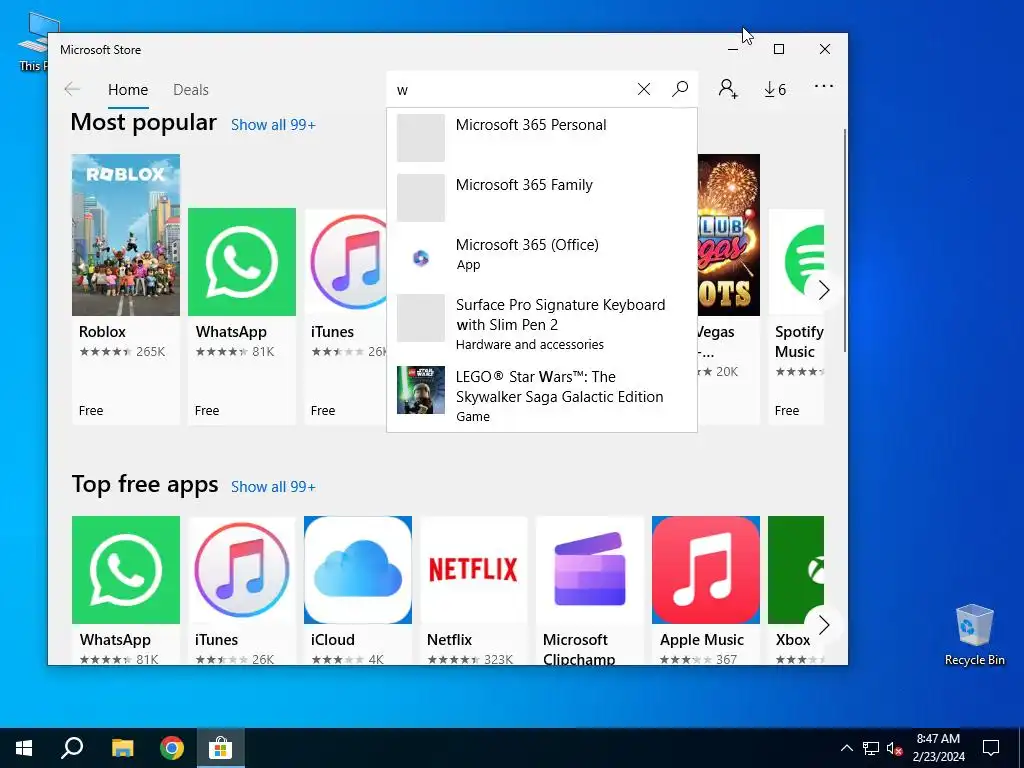The height and width of the screenshot is (768, 1024).
Task: Open the Xbox app tile
Action: [795, 590]
